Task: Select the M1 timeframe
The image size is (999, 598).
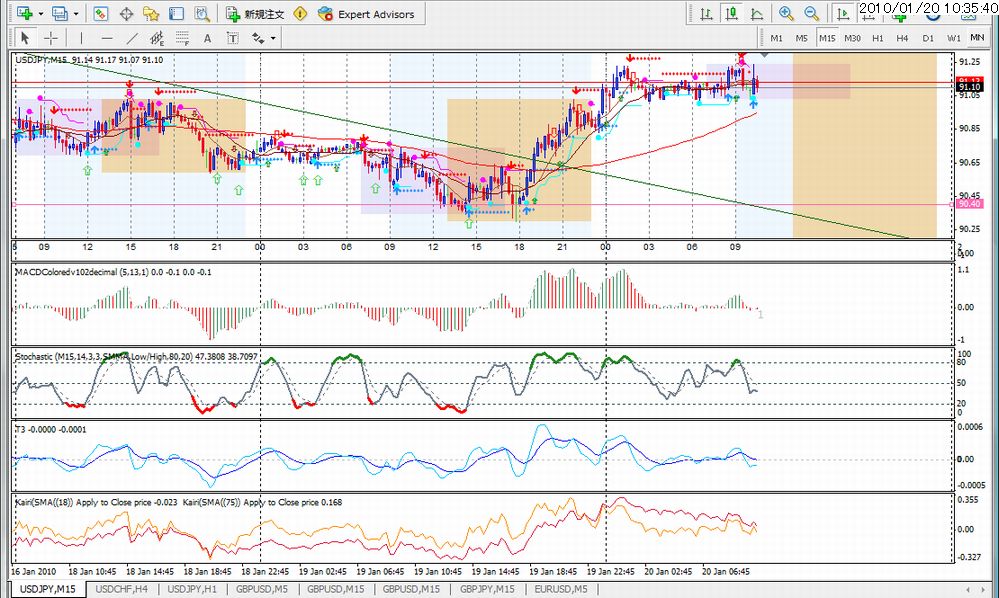Action: pos(777,38)
